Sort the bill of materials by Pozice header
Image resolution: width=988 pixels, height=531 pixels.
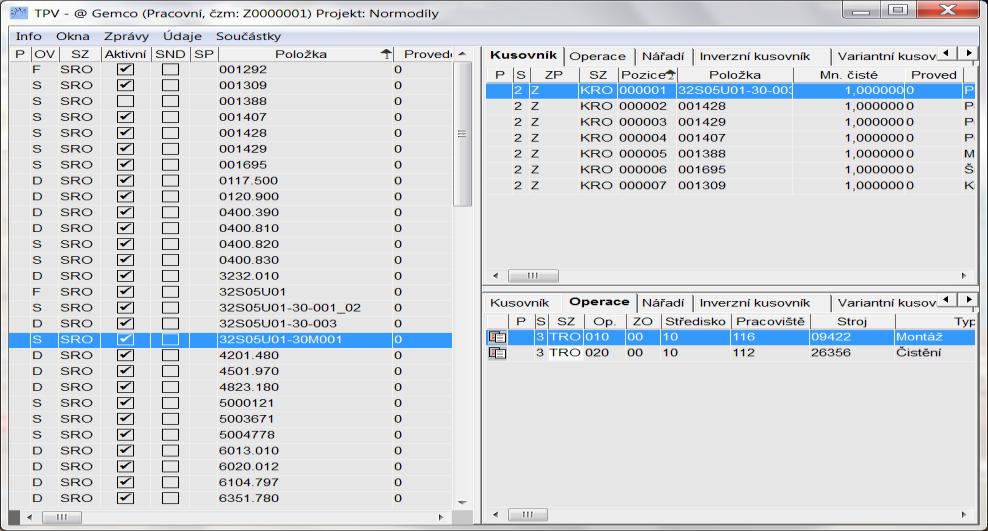[647, 75]
